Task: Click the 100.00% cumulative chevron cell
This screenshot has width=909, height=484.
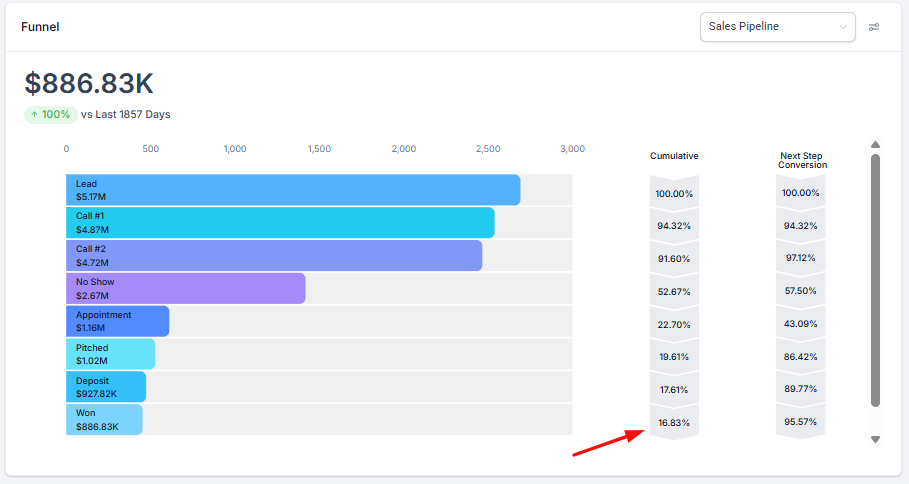Action: (674, 193)
